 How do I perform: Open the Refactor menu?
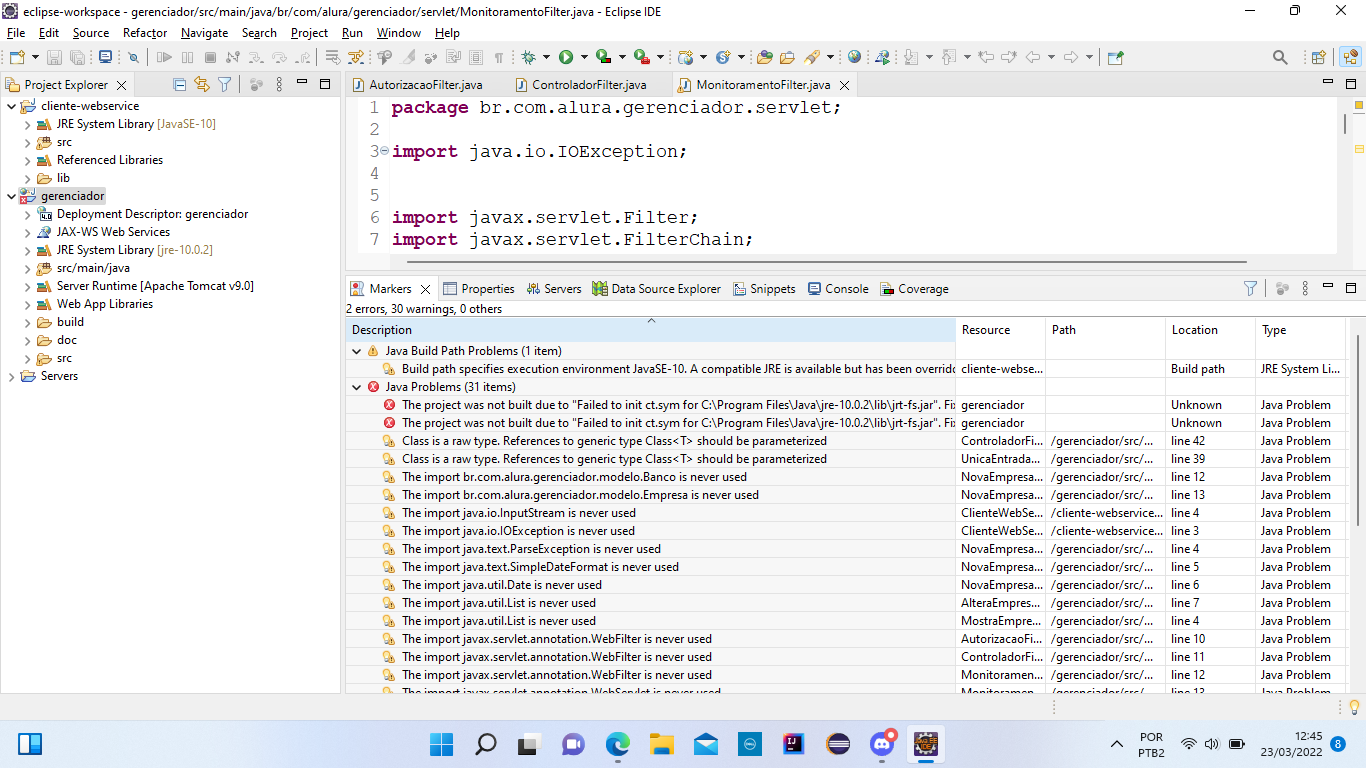click(145, 33)
